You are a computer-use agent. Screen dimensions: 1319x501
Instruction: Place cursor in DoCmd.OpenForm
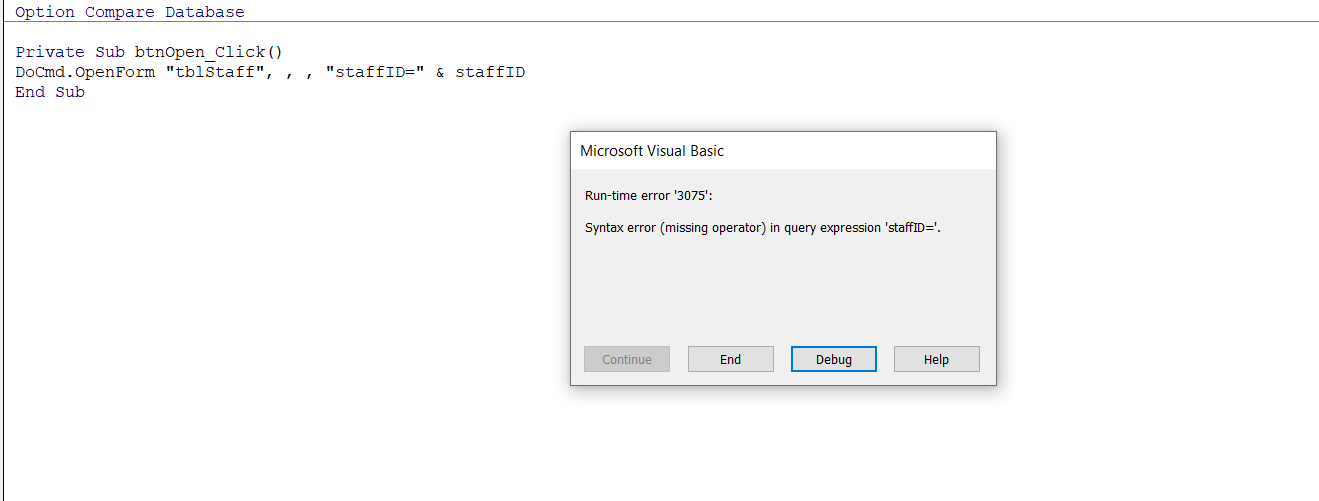pos(80,72)
